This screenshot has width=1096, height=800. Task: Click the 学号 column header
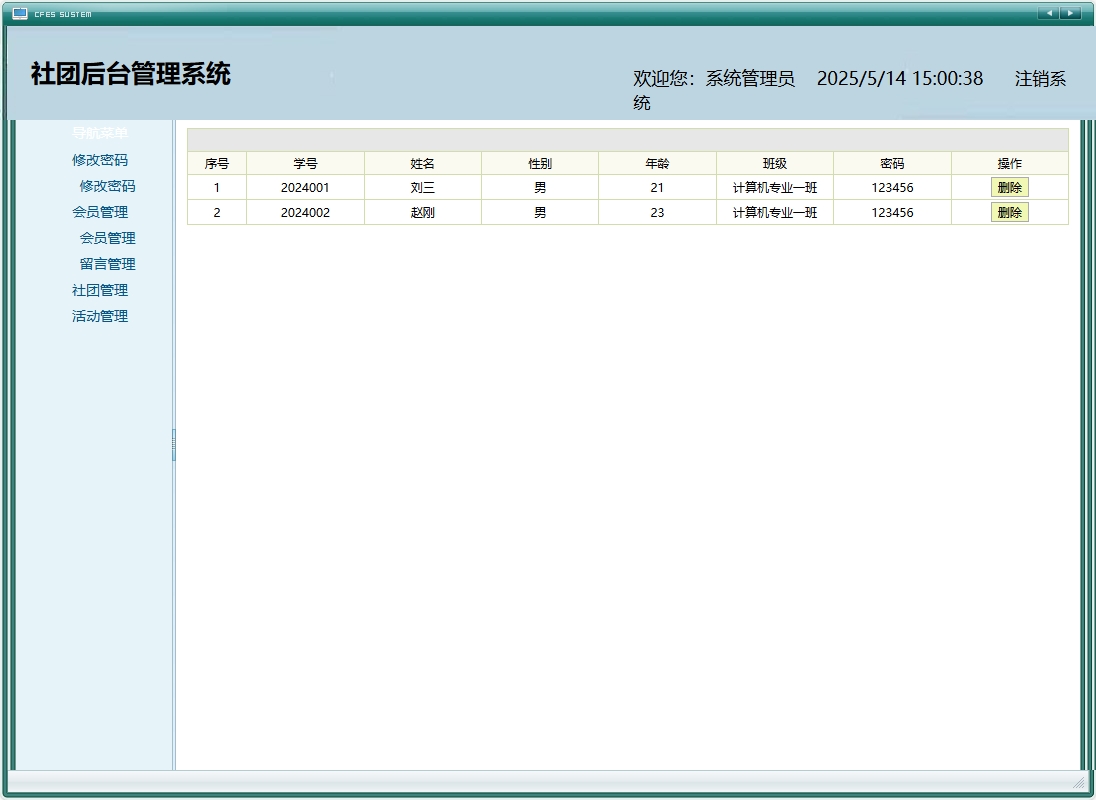point(305,163)
